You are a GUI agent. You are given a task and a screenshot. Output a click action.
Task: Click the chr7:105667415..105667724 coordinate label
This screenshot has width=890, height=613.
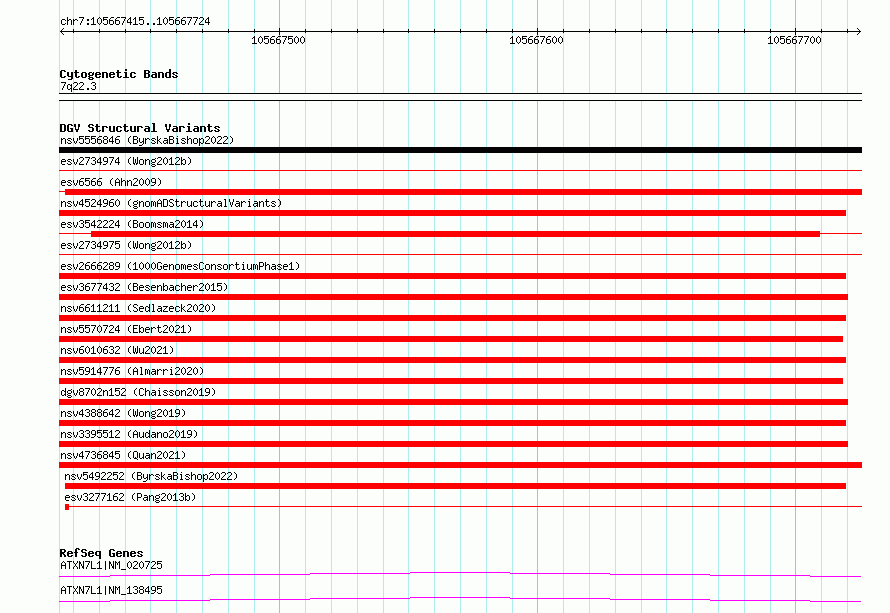click(x=135, y=21)
